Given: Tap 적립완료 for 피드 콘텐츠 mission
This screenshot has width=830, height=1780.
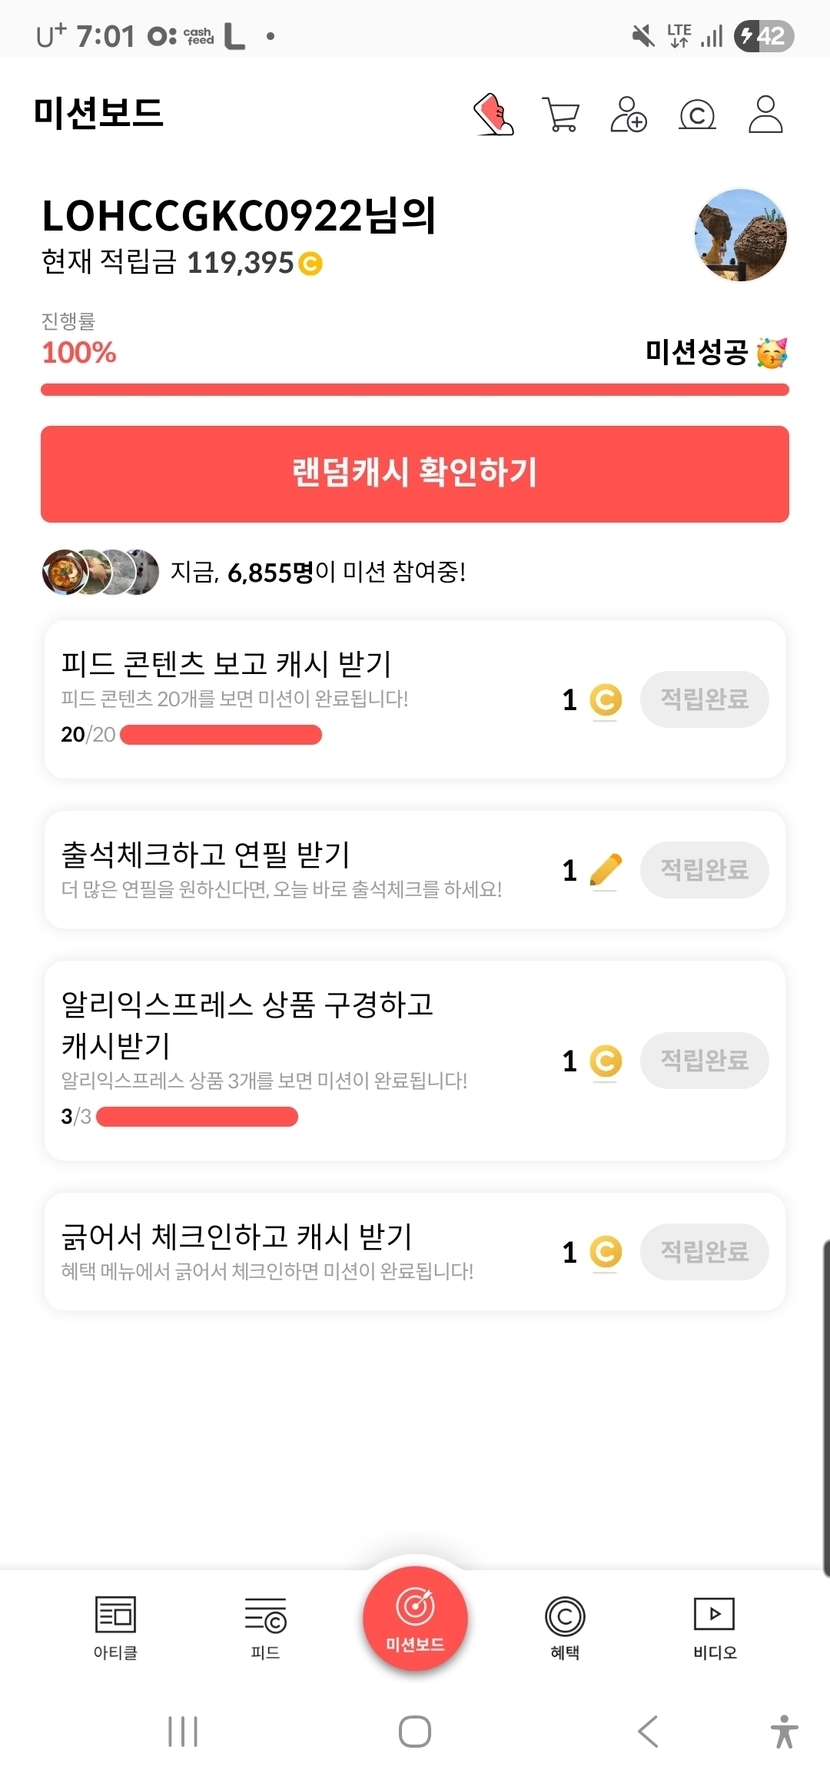Looking at the screenshot, I should (x=704, y=699).
